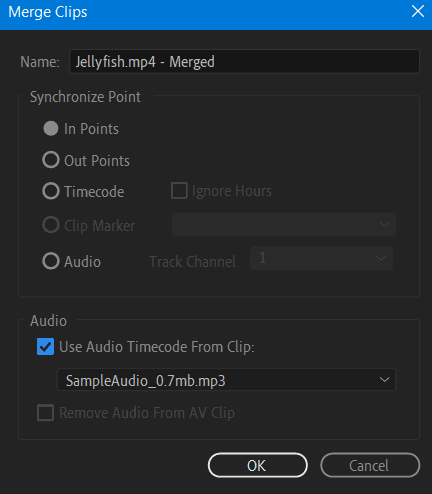Choose Out Points as synchronize point
Viewport: 432px width, 494px height.
pyautogui.click(x=51, y=160)
